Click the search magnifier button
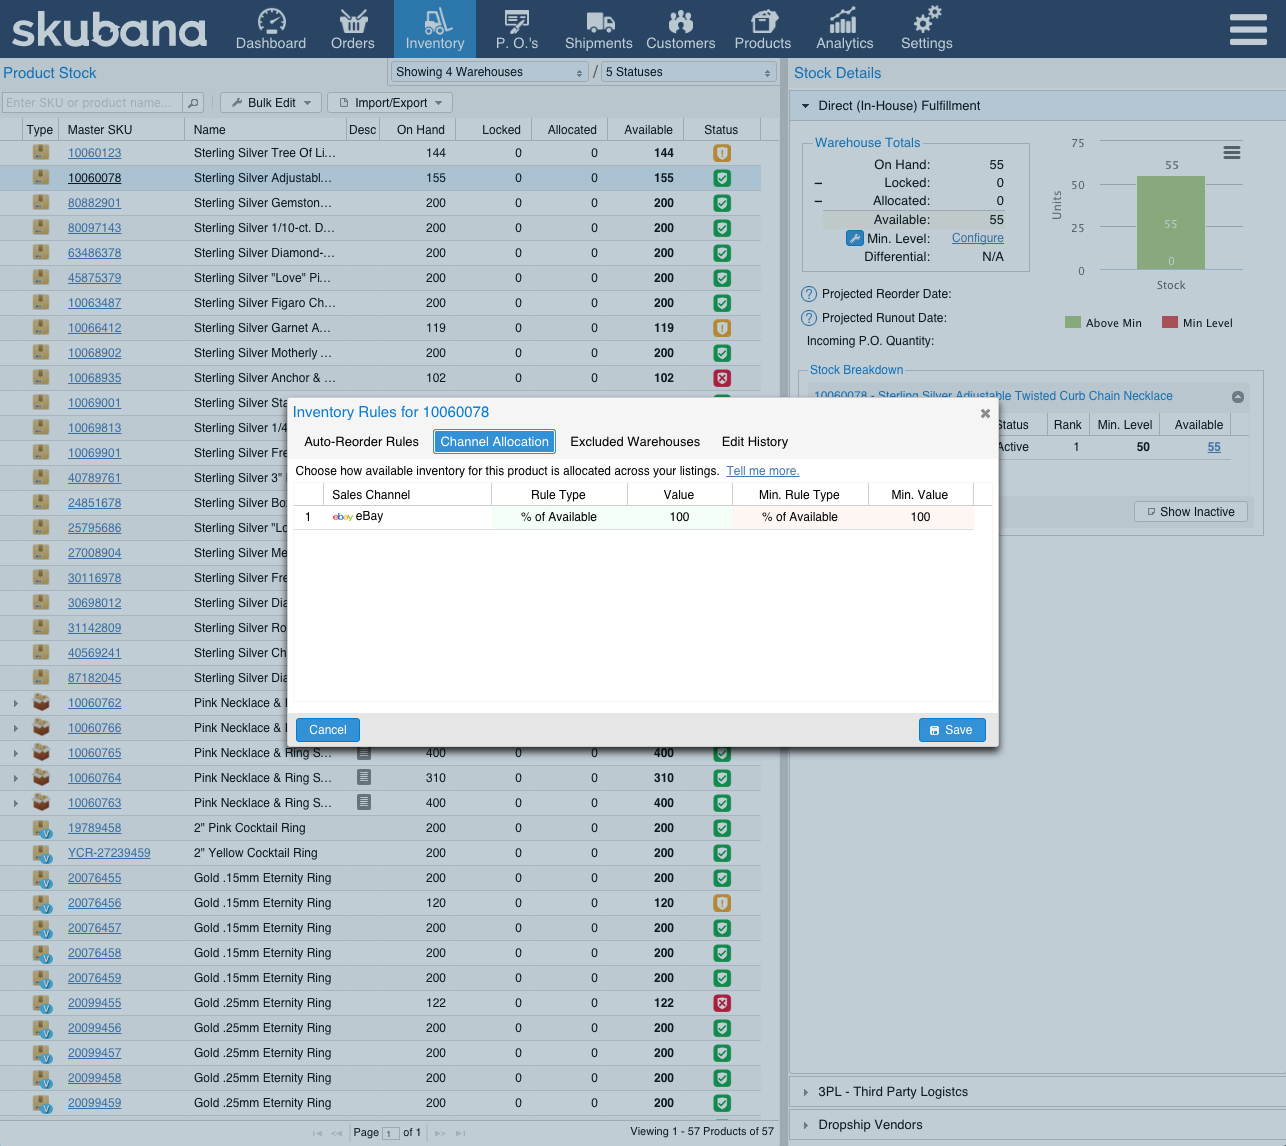 coord(194,103)
